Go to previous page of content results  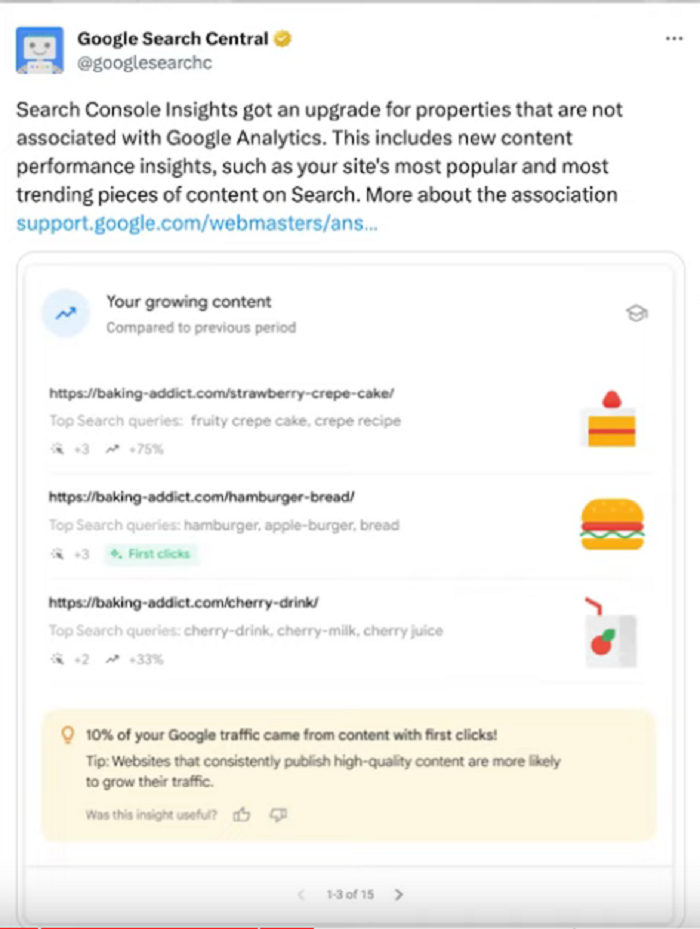(301, 894)
